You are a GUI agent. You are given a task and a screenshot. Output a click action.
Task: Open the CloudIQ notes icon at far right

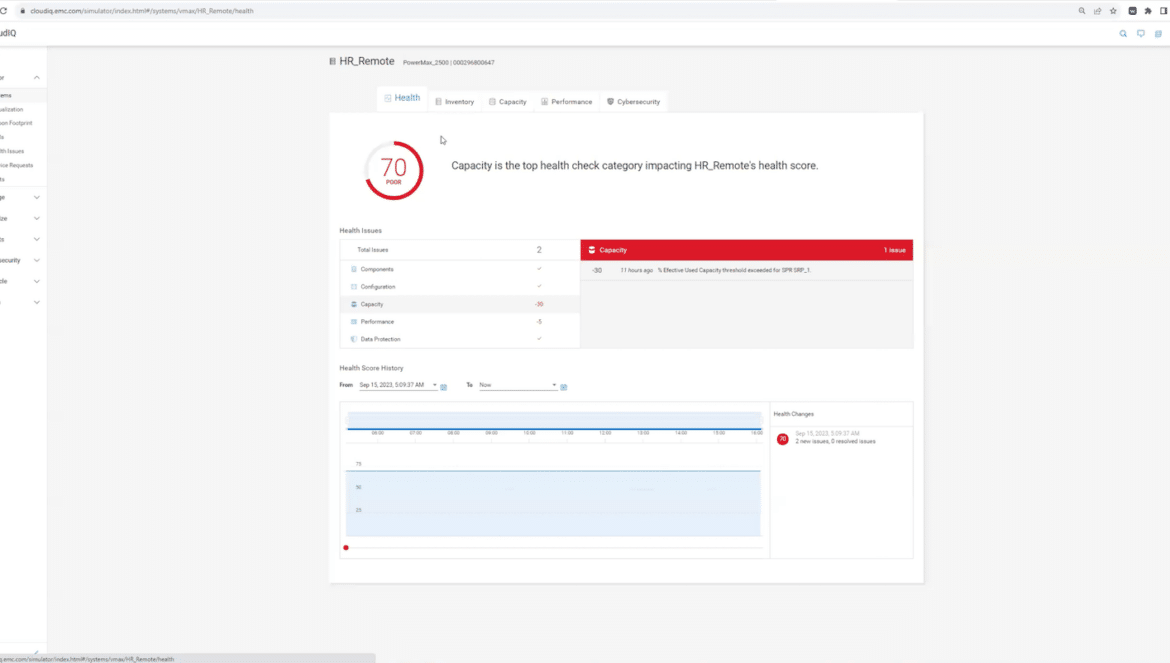(1158, 34)
